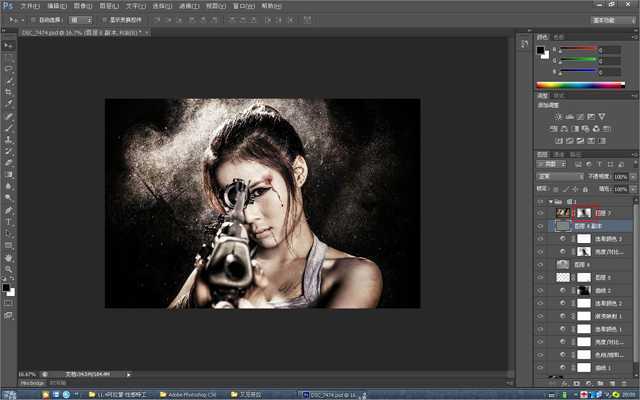The height and width of the screenshot is (400, 640).
Task: Open the opacity slider dropdown arrow
Action: click(x=633, y=177)
